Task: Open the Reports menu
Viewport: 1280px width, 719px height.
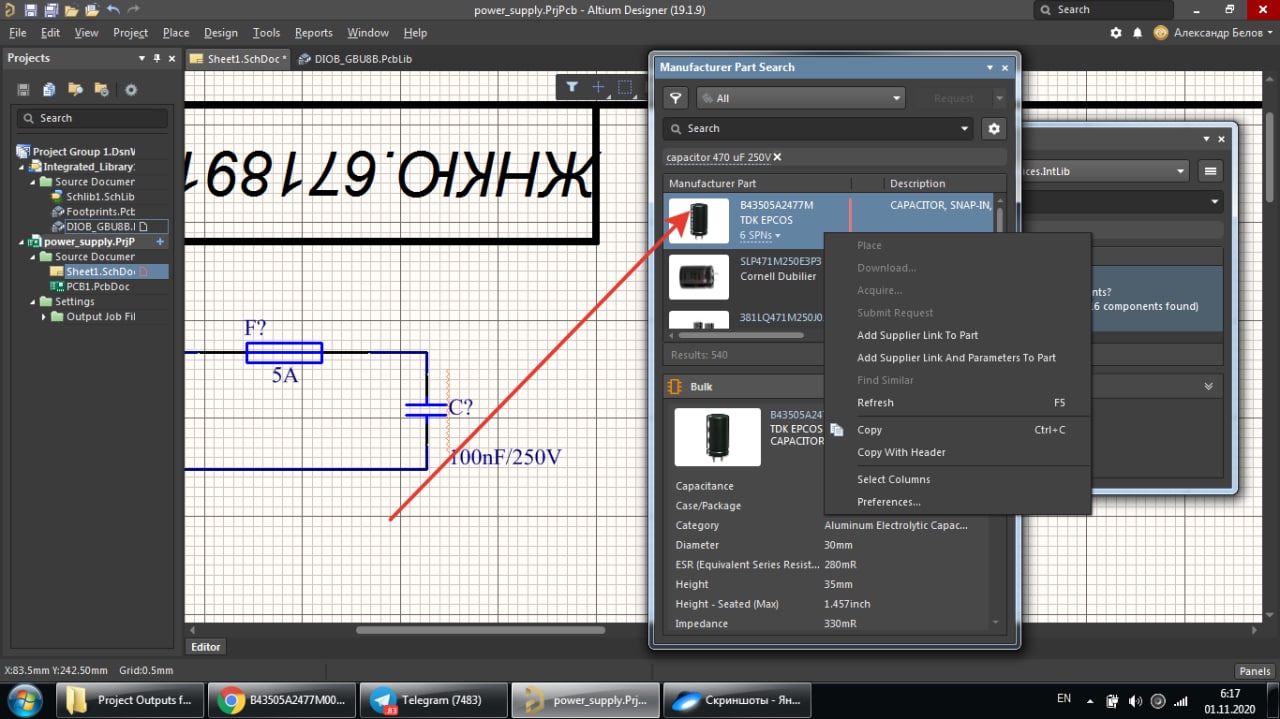Action: (313, 33)
